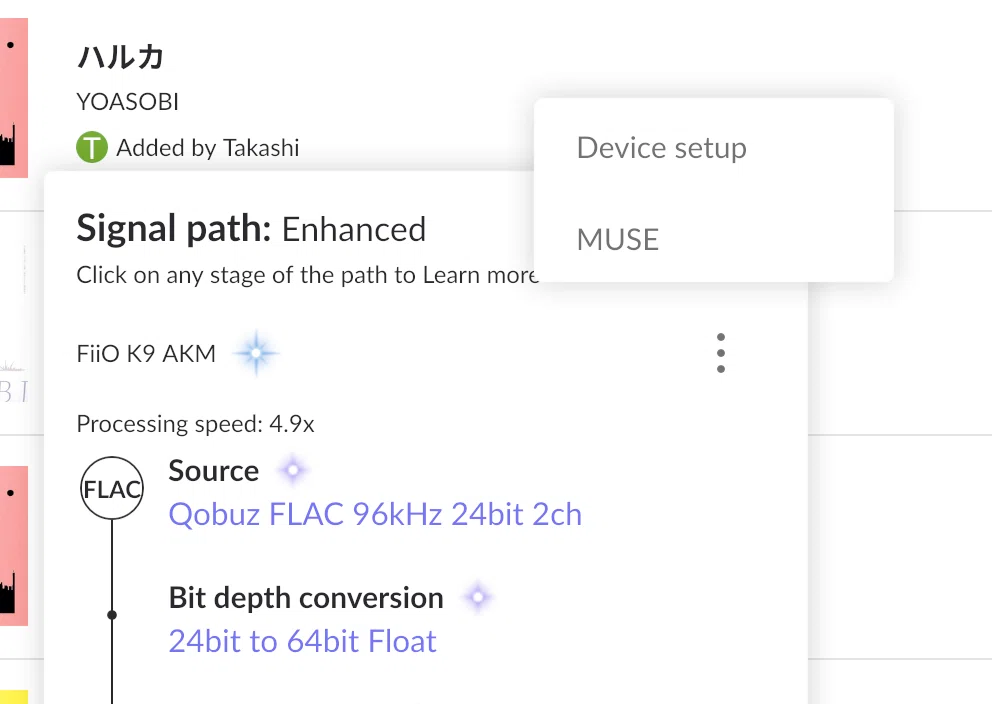Click the pink album thumbnail beside the Source row
This screenshot has height=704, width=992.
pos(14,546)
